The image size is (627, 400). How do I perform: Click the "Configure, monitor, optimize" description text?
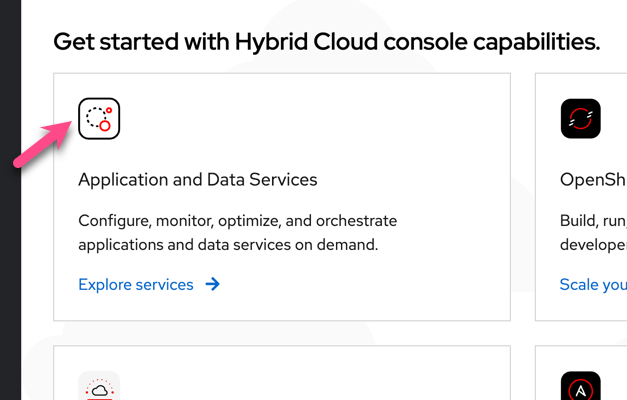237,220
